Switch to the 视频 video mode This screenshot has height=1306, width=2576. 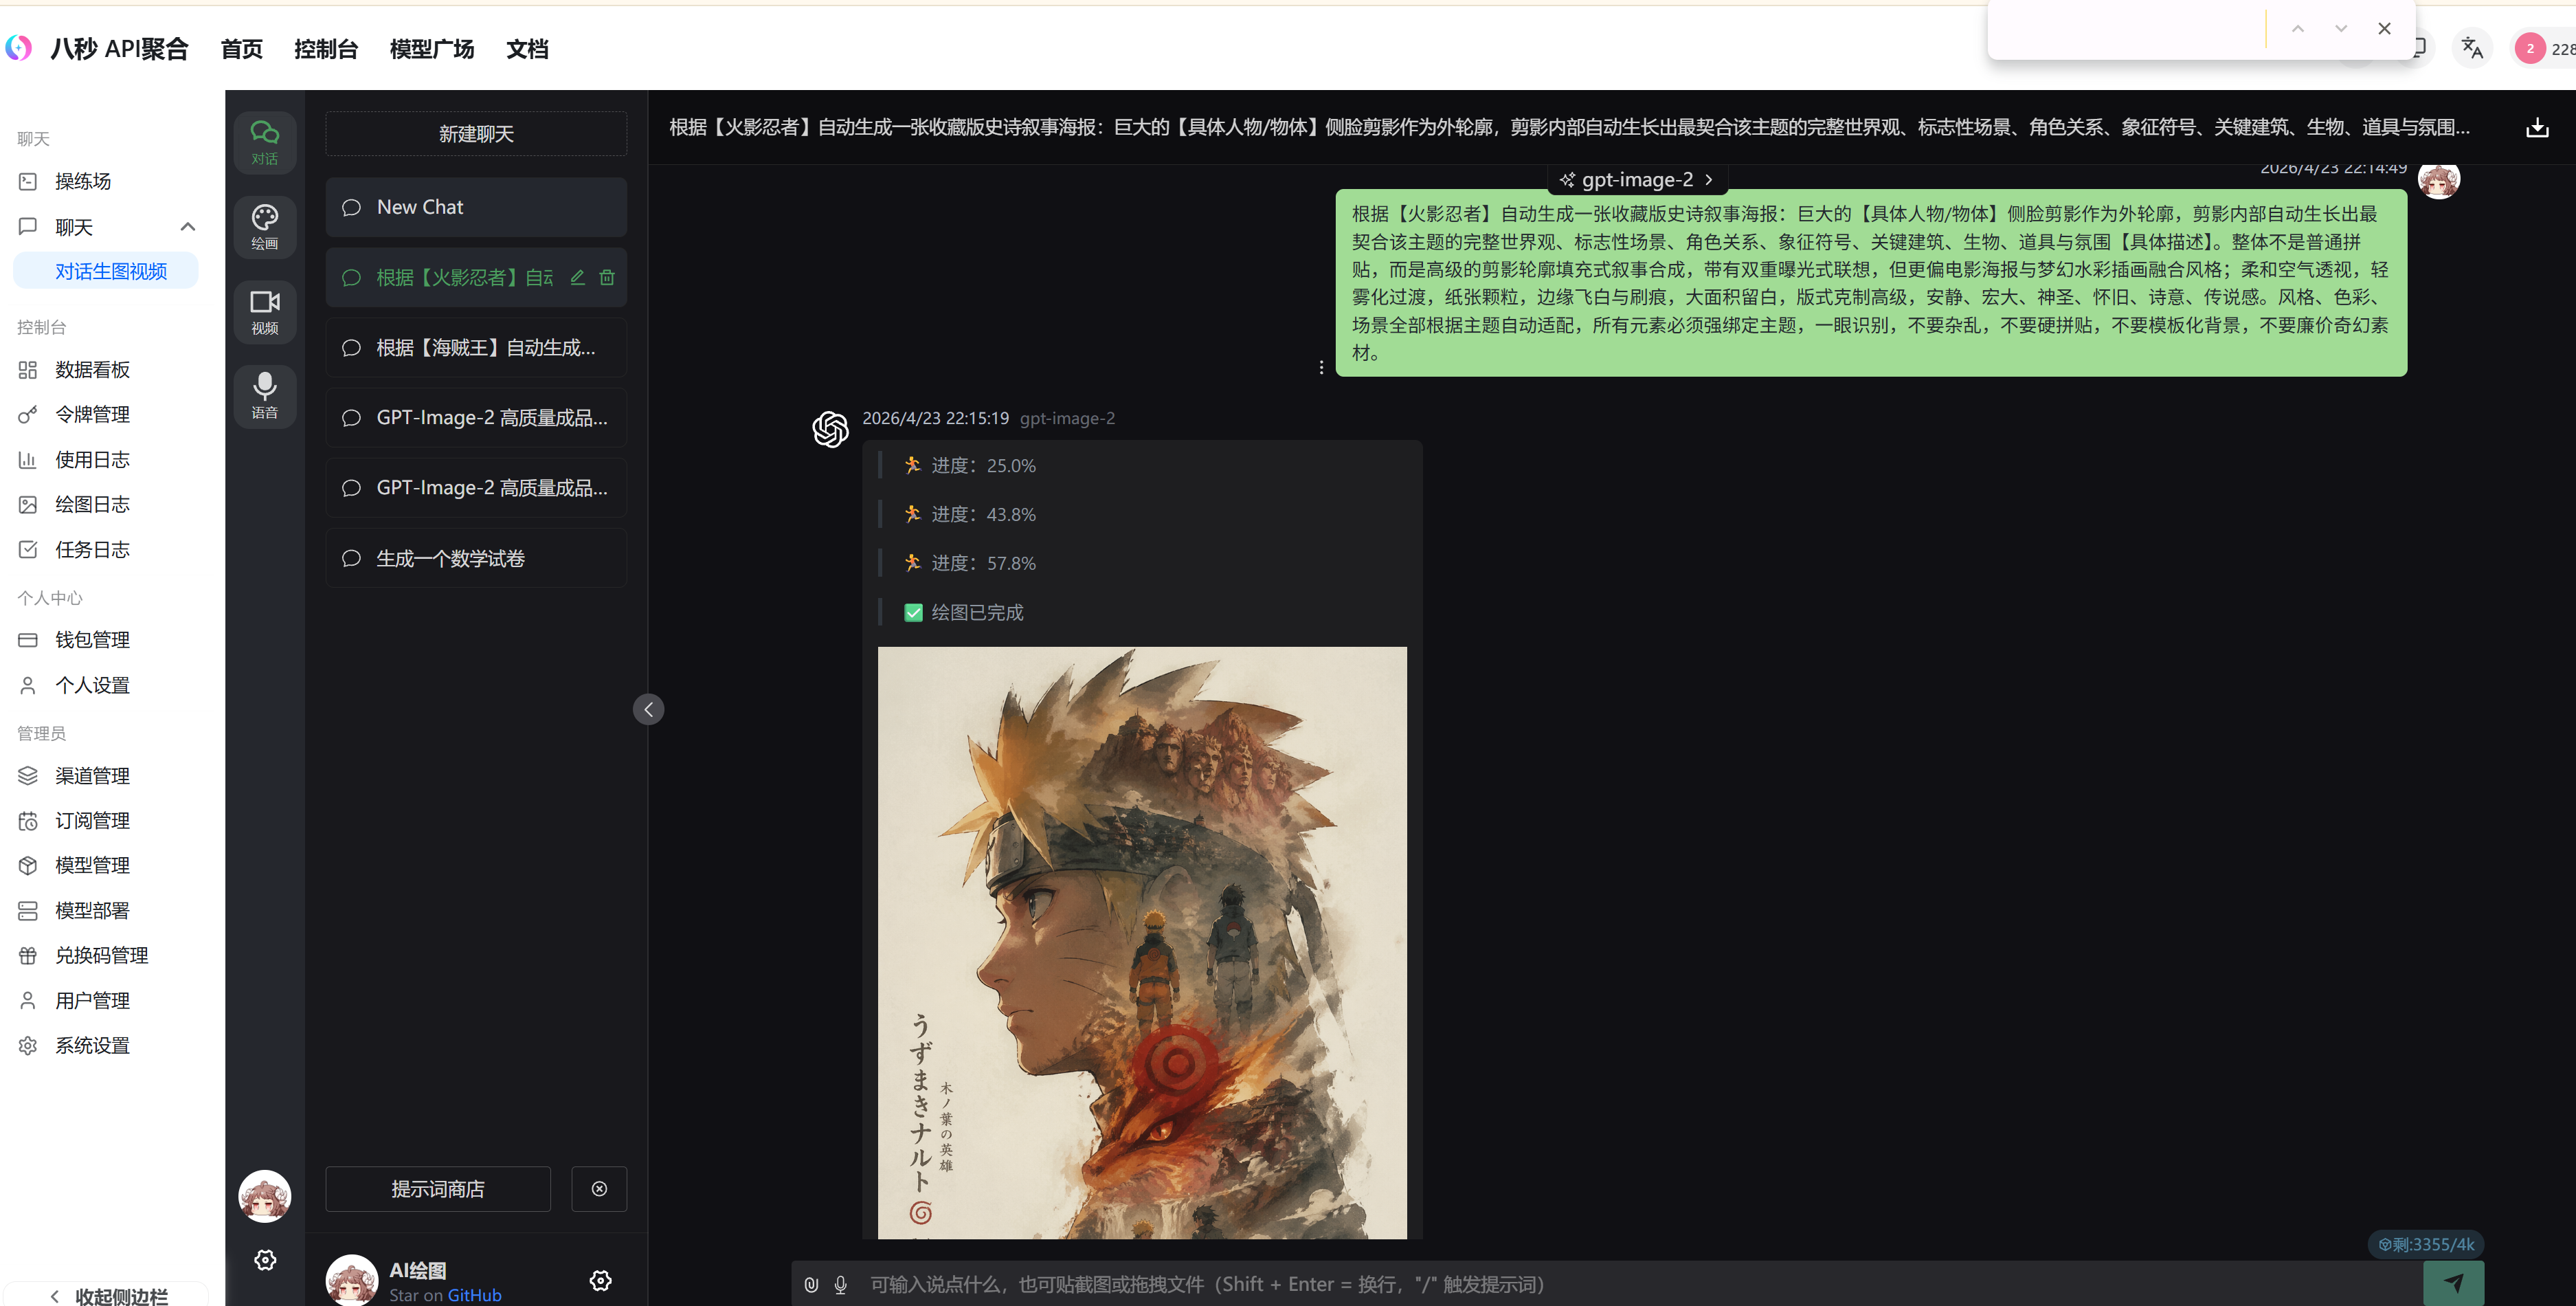[x=265, y=312]
